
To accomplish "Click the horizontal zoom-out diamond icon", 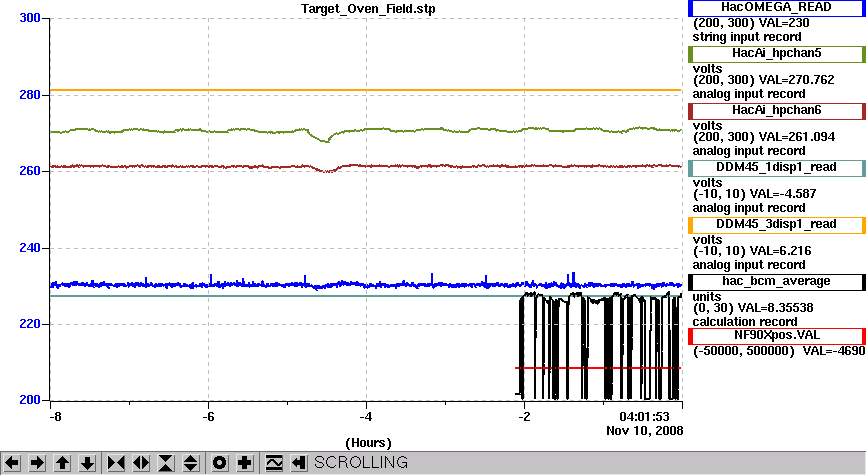I will 141,463.
